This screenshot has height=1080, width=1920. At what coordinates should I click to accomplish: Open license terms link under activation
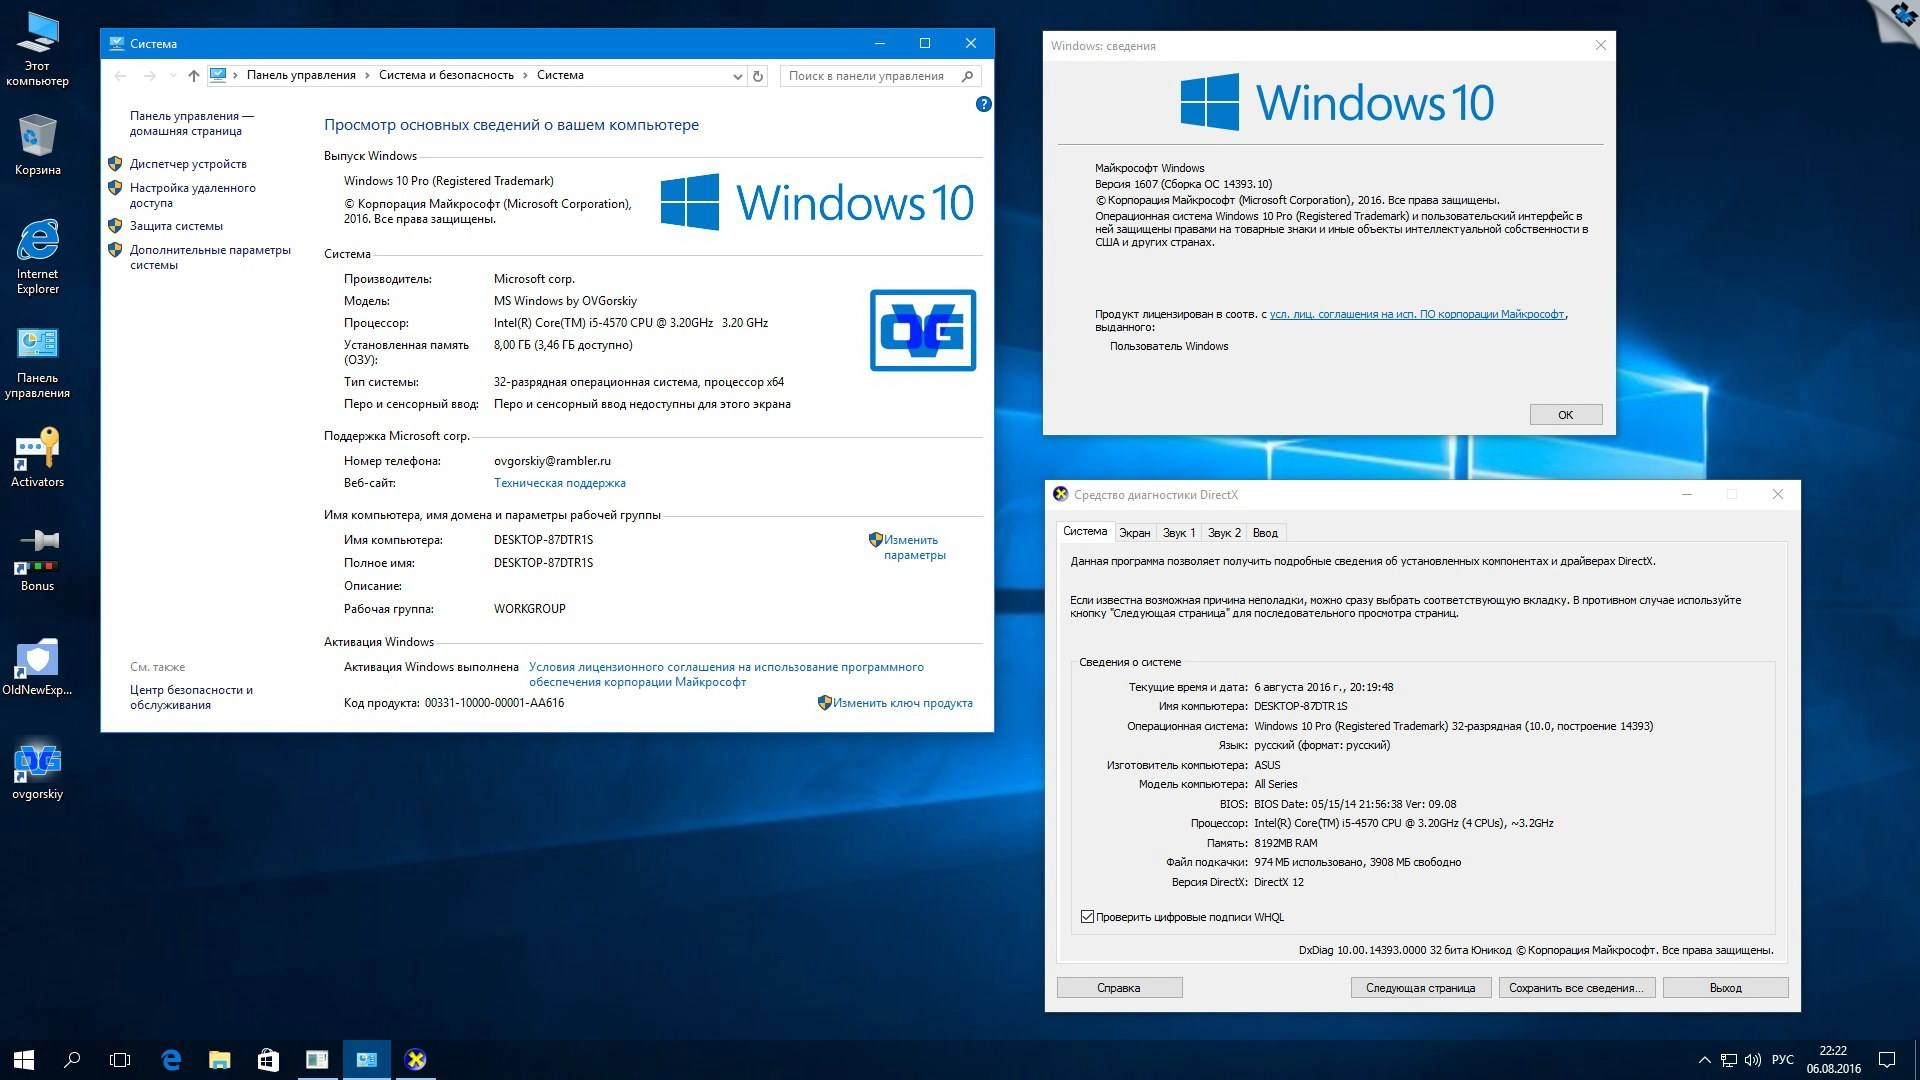coord(726,674)
